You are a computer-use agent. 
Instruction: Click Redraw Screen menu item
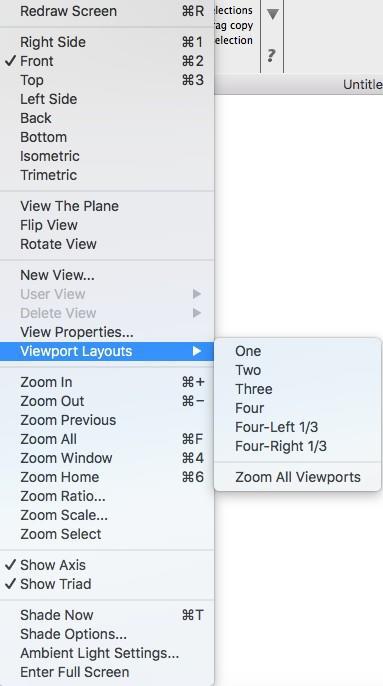click(x=107, y=11)
